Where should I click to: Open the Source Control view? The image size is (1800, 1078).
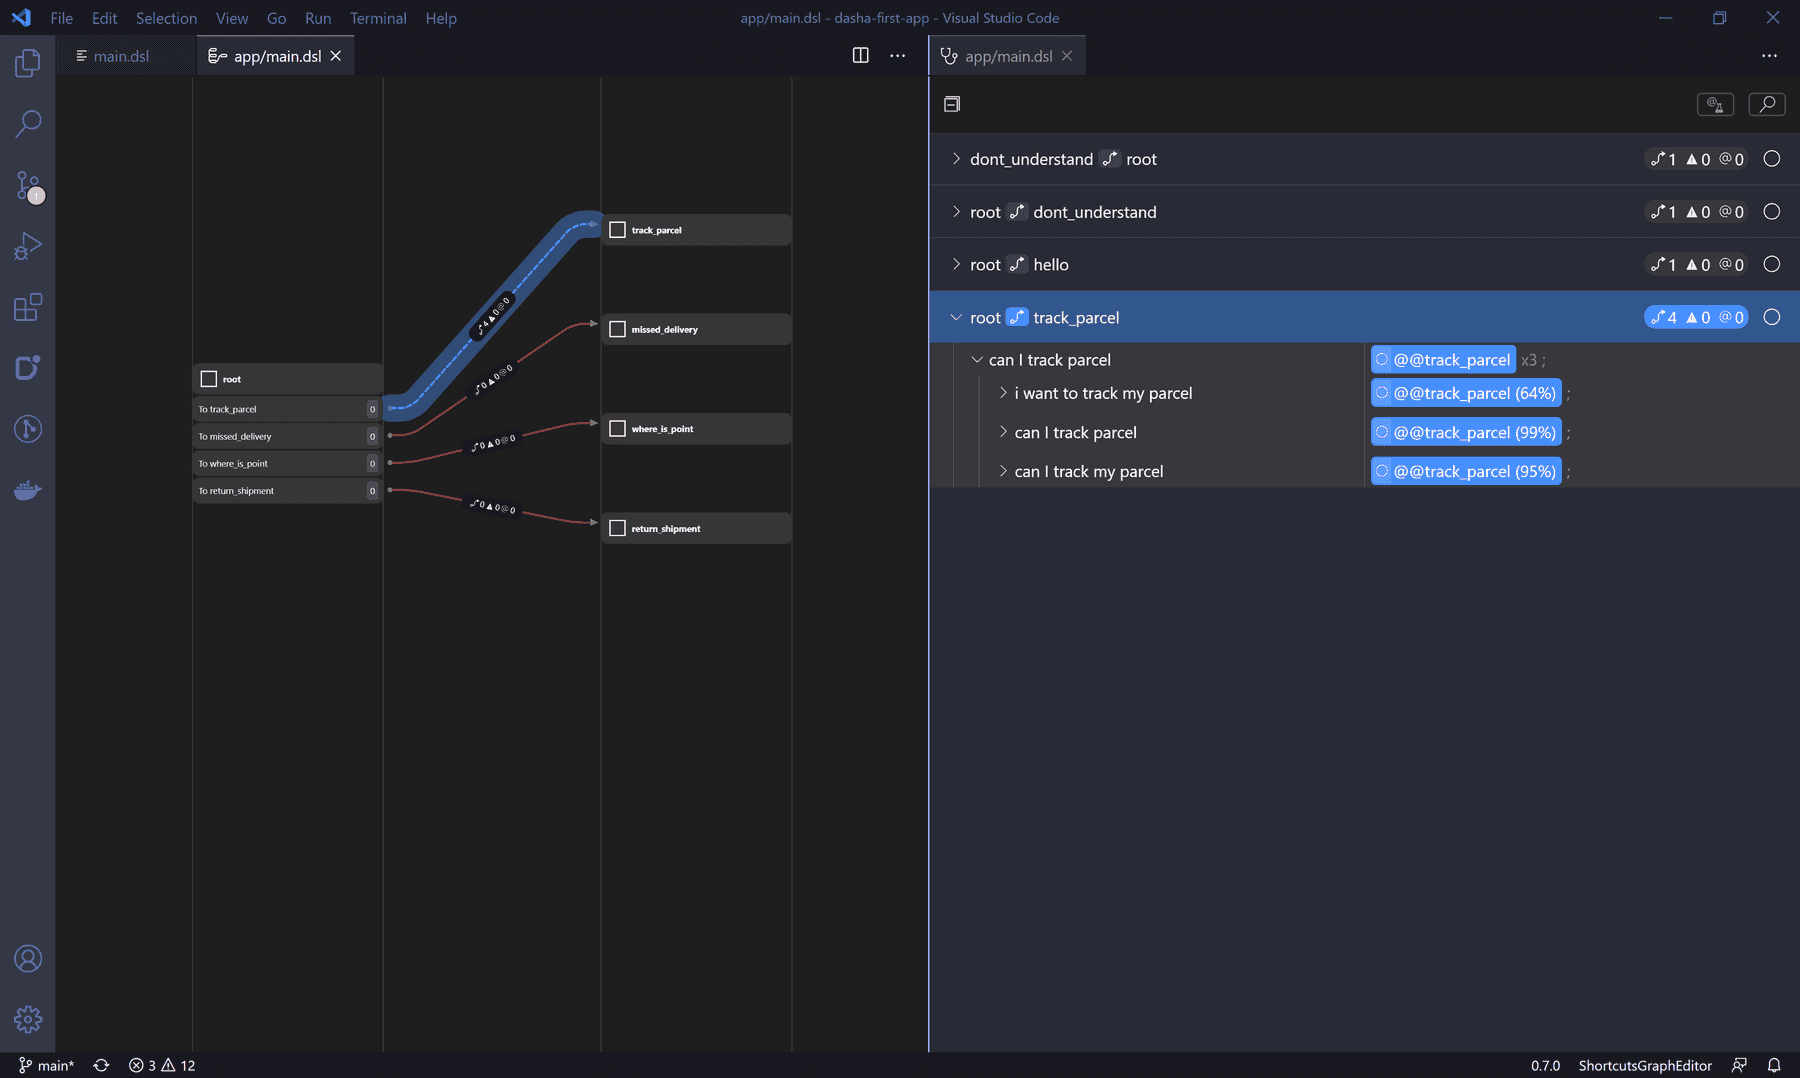(x=27, y=186)
